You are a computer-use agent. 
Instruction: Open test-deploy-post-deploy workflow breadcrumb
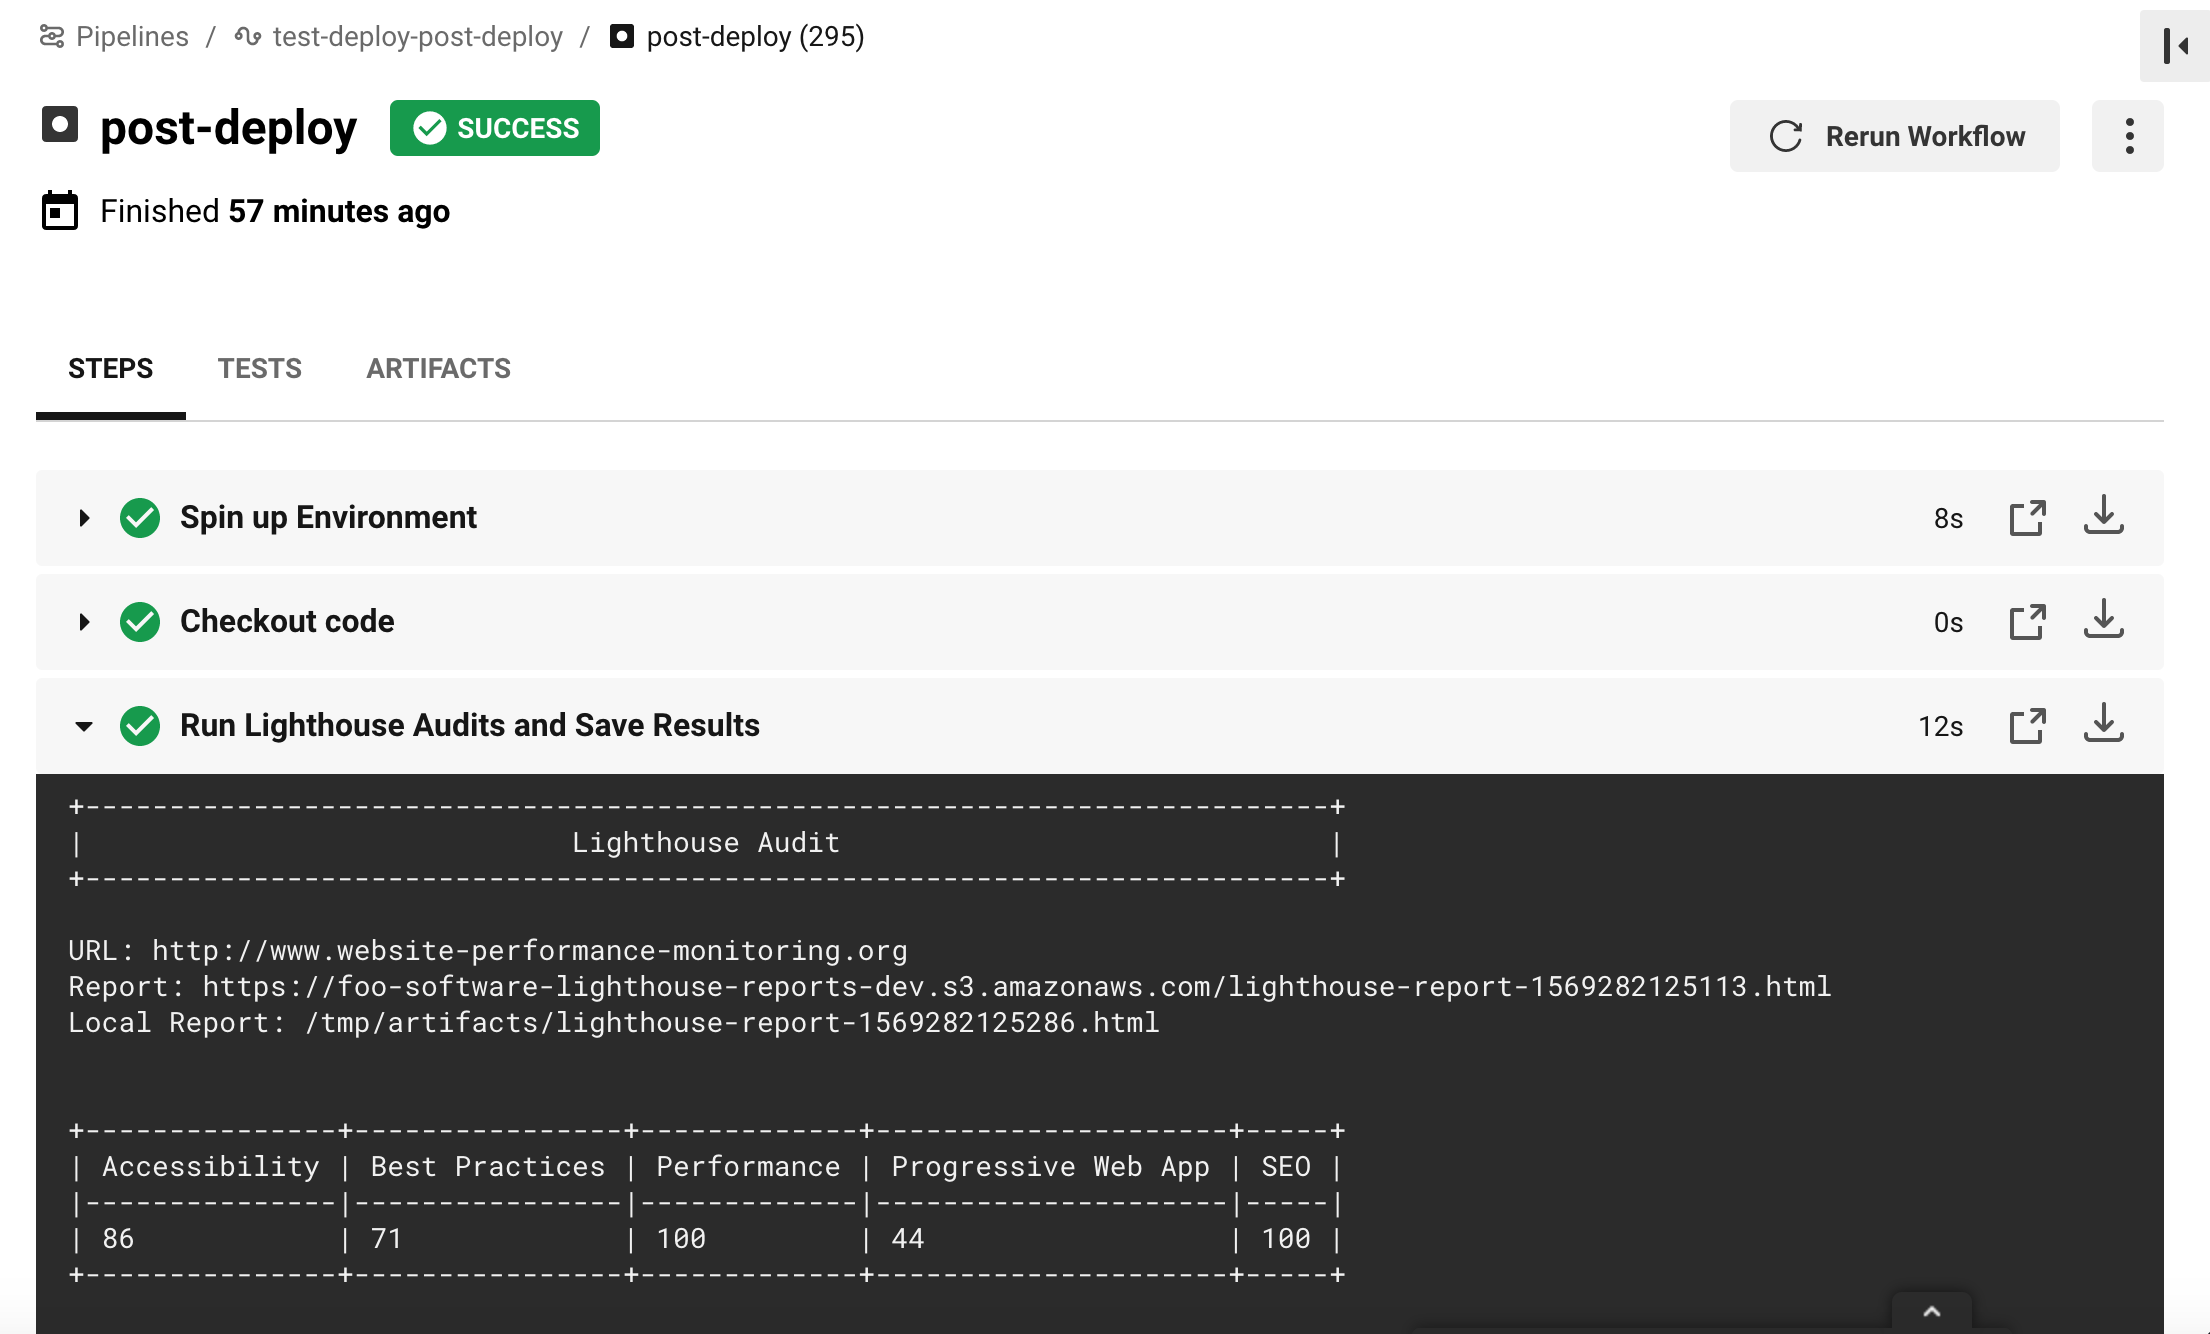pyautogui.click(x=417, y=37)
